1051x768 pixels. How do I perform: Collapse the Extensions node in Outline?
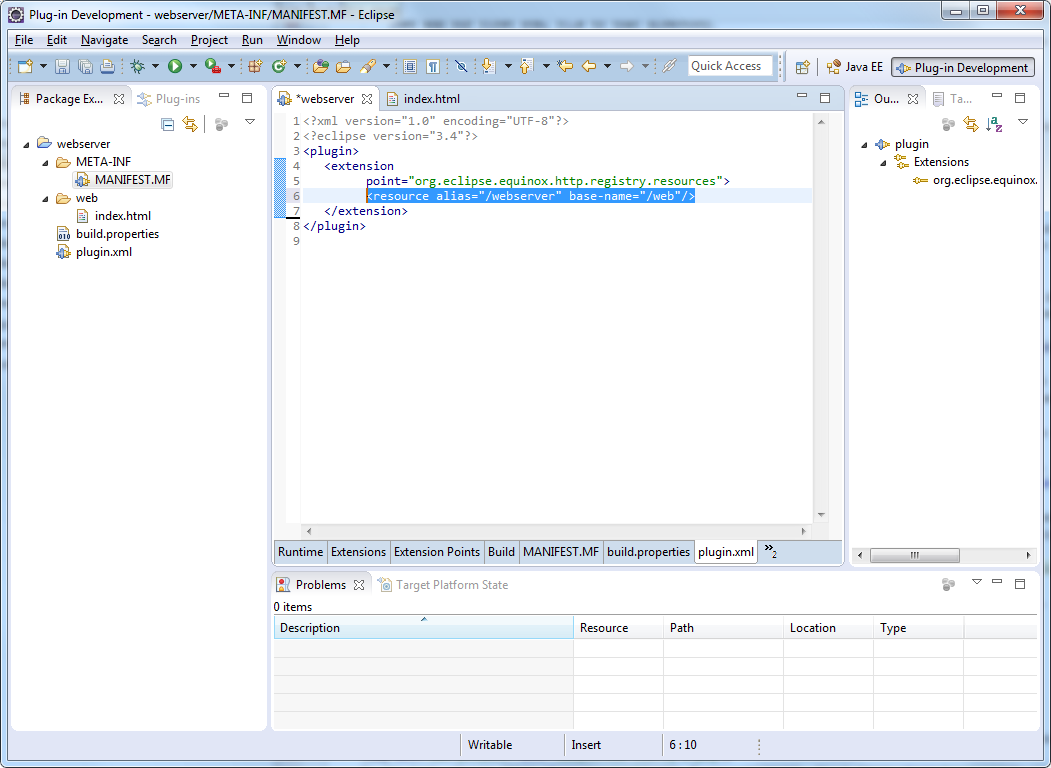click(x=883, y=163)
